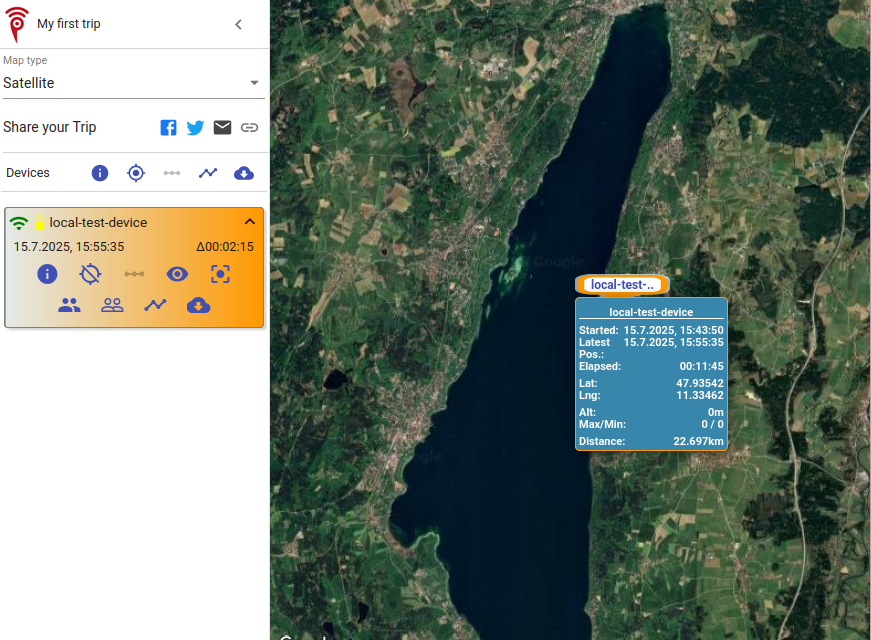871x640 pixels.
Task: Enable auto-centering for local-test-device
Action: pyautogui.click(x=90, y=274)
